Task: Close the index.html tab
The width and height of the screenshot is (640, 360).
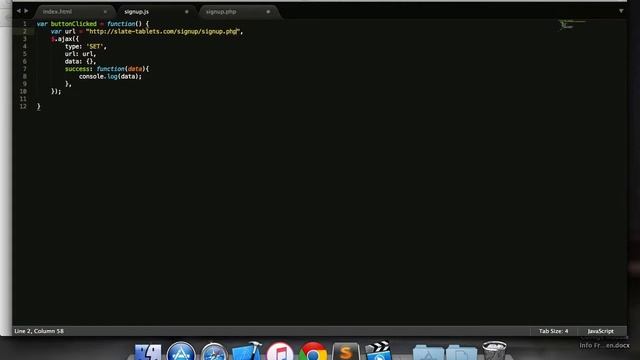Action: (x=105, y=12)
